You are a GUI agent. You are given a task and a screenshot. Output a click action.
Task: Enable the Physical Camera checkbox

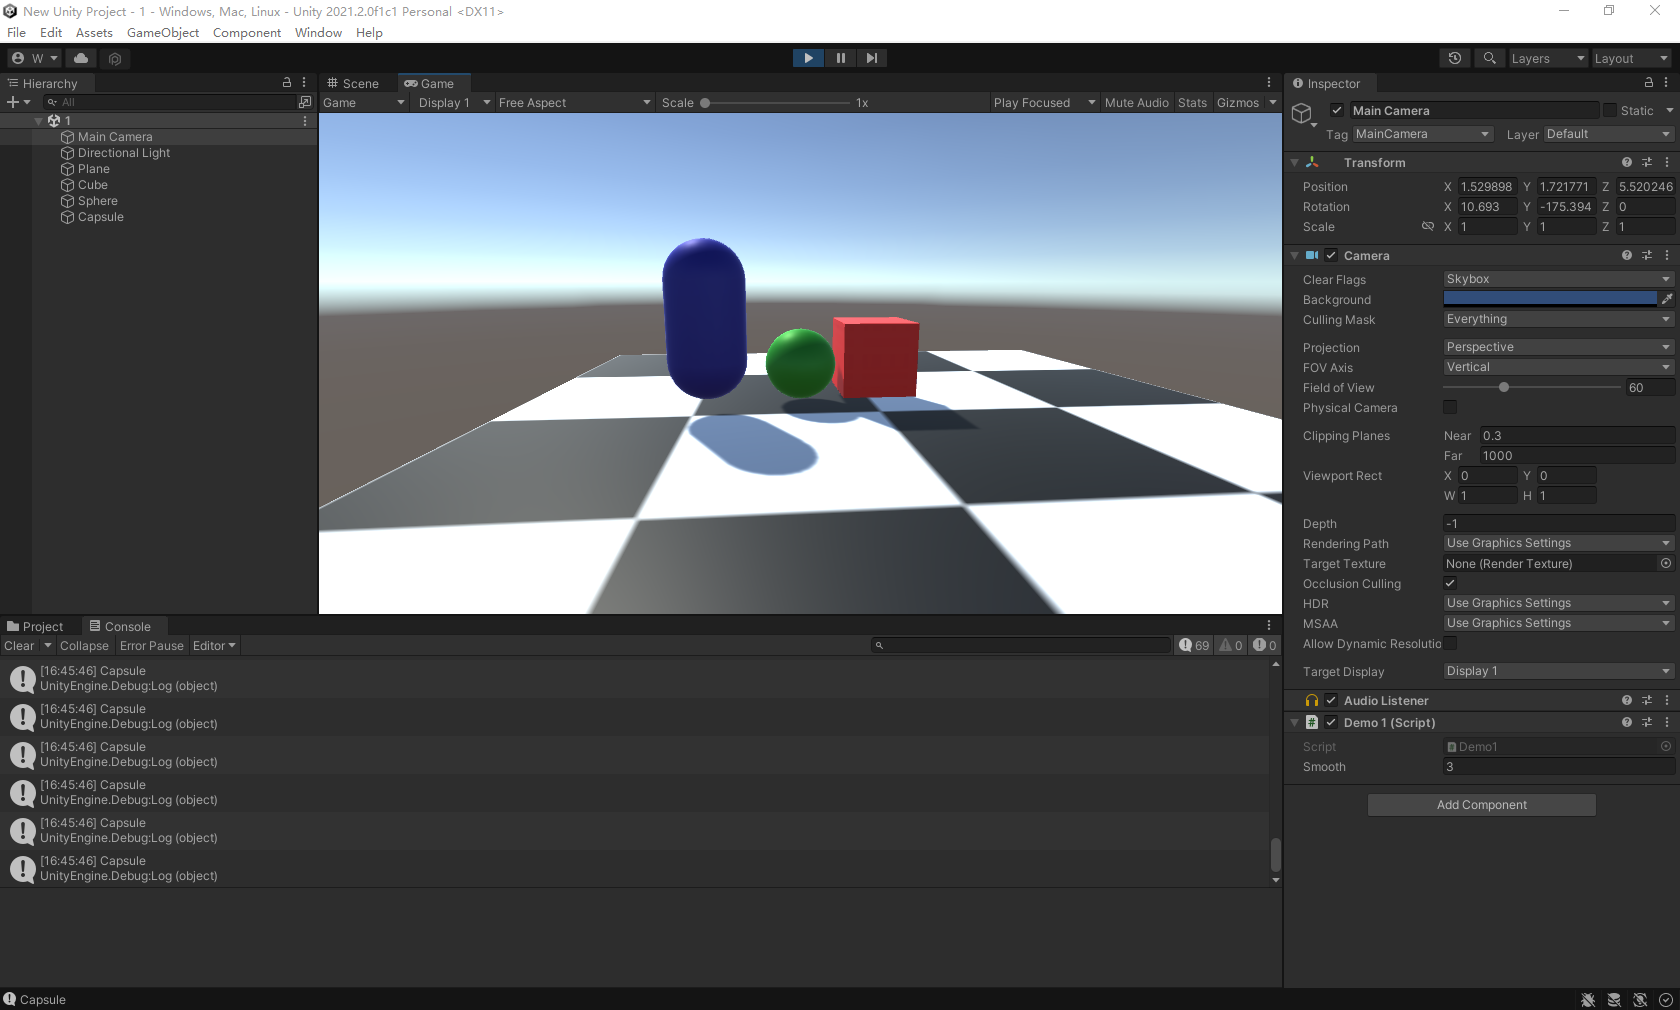(1450, 407)
